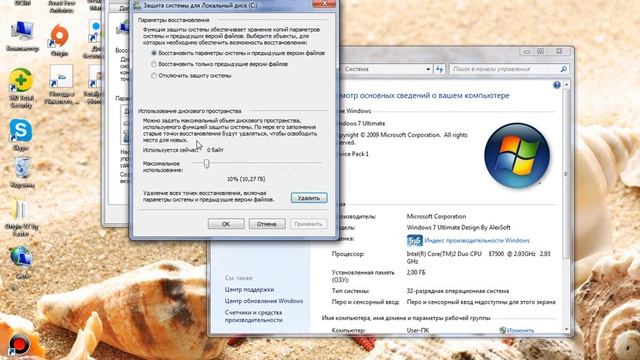Viewport: 640px width, 360px height.
Task: Click the 'Тип системы:' label
Action: coord(350,291)
